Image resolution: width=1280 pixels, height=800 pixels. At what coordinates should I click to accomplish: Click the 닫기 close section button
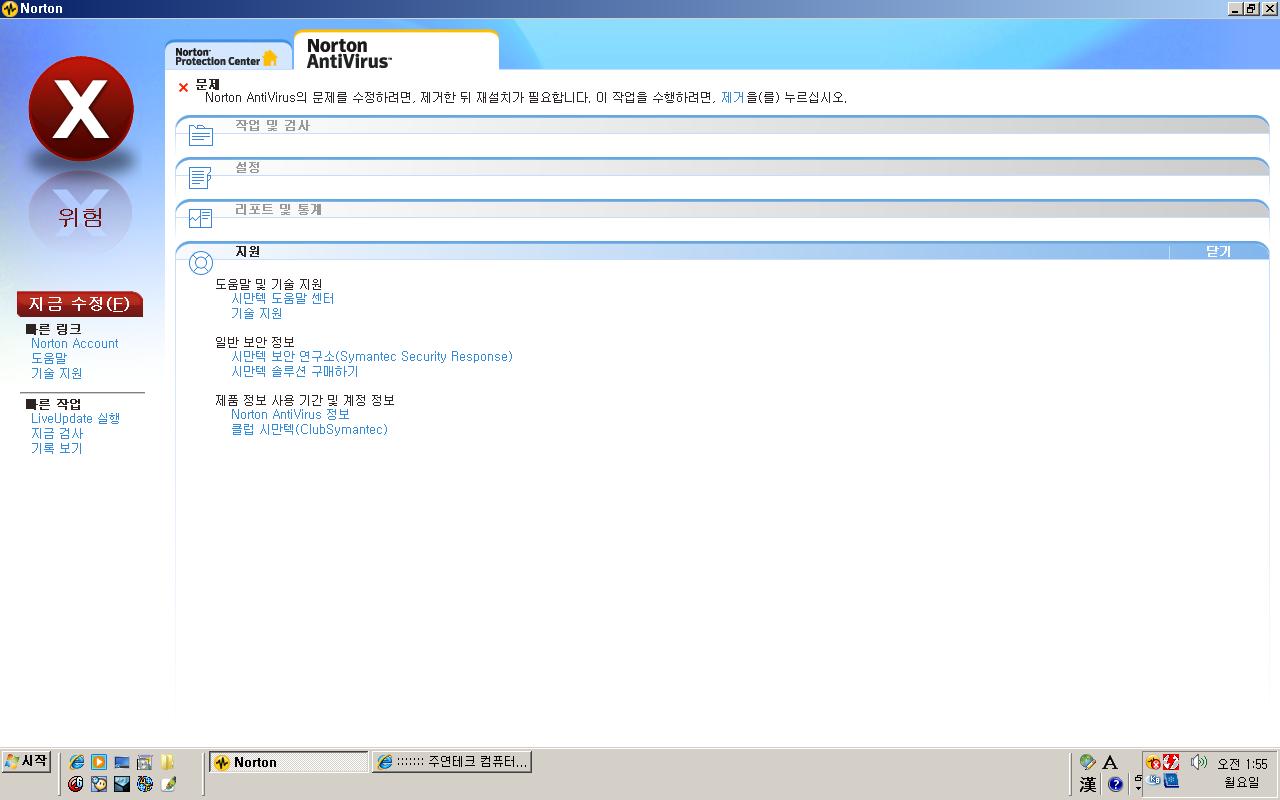tap(1218, 251)
